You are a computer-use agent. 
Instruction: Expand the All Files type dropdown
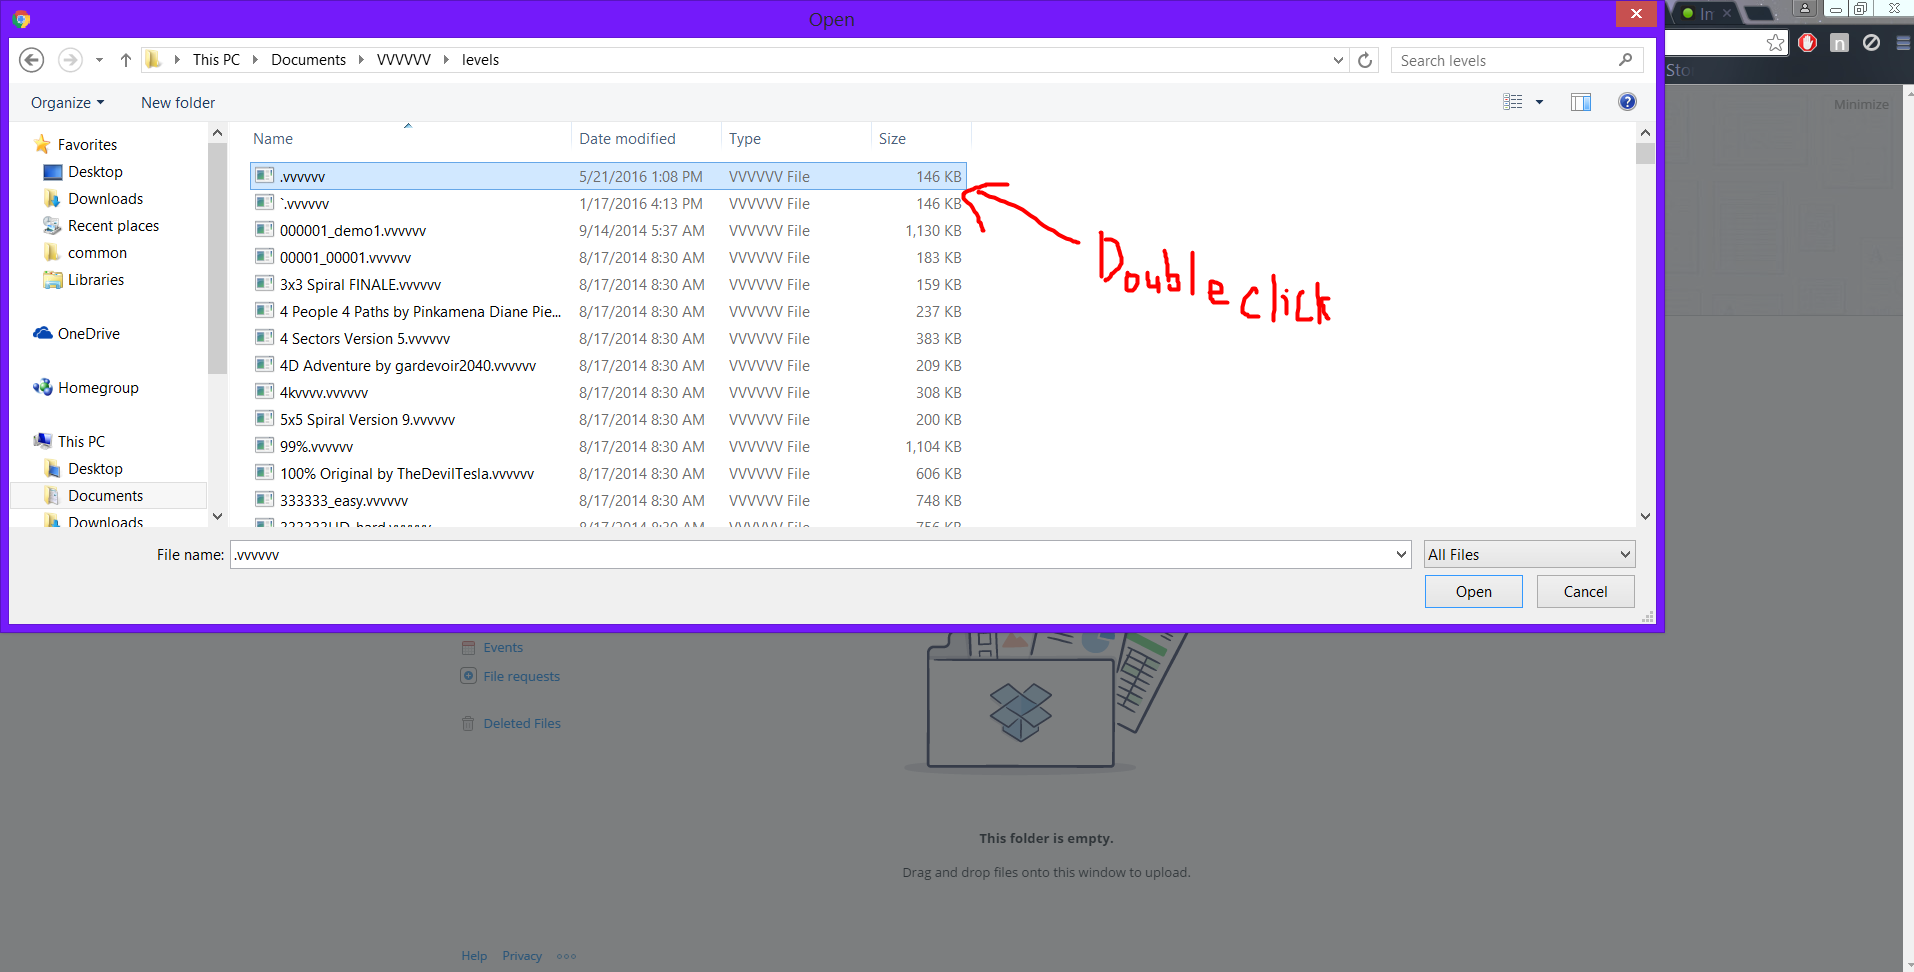coord(1530,555)
